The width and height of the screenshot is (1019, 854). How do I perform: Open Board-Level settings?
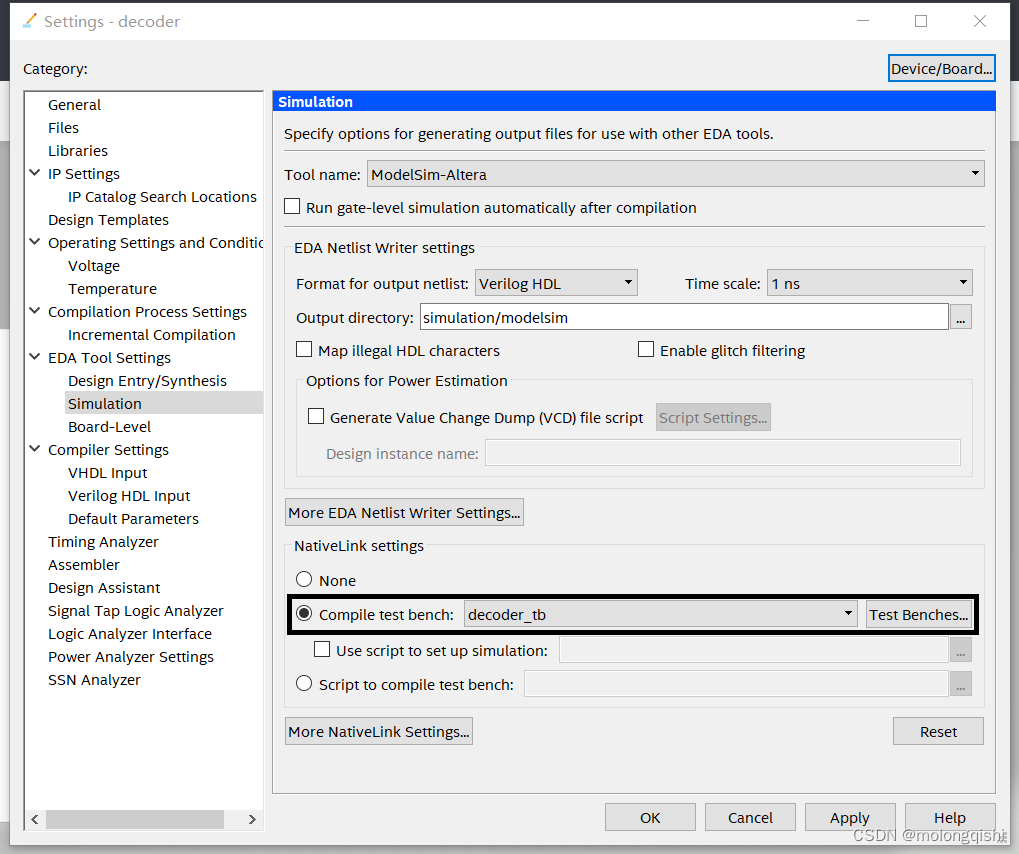tap(109, 427)
